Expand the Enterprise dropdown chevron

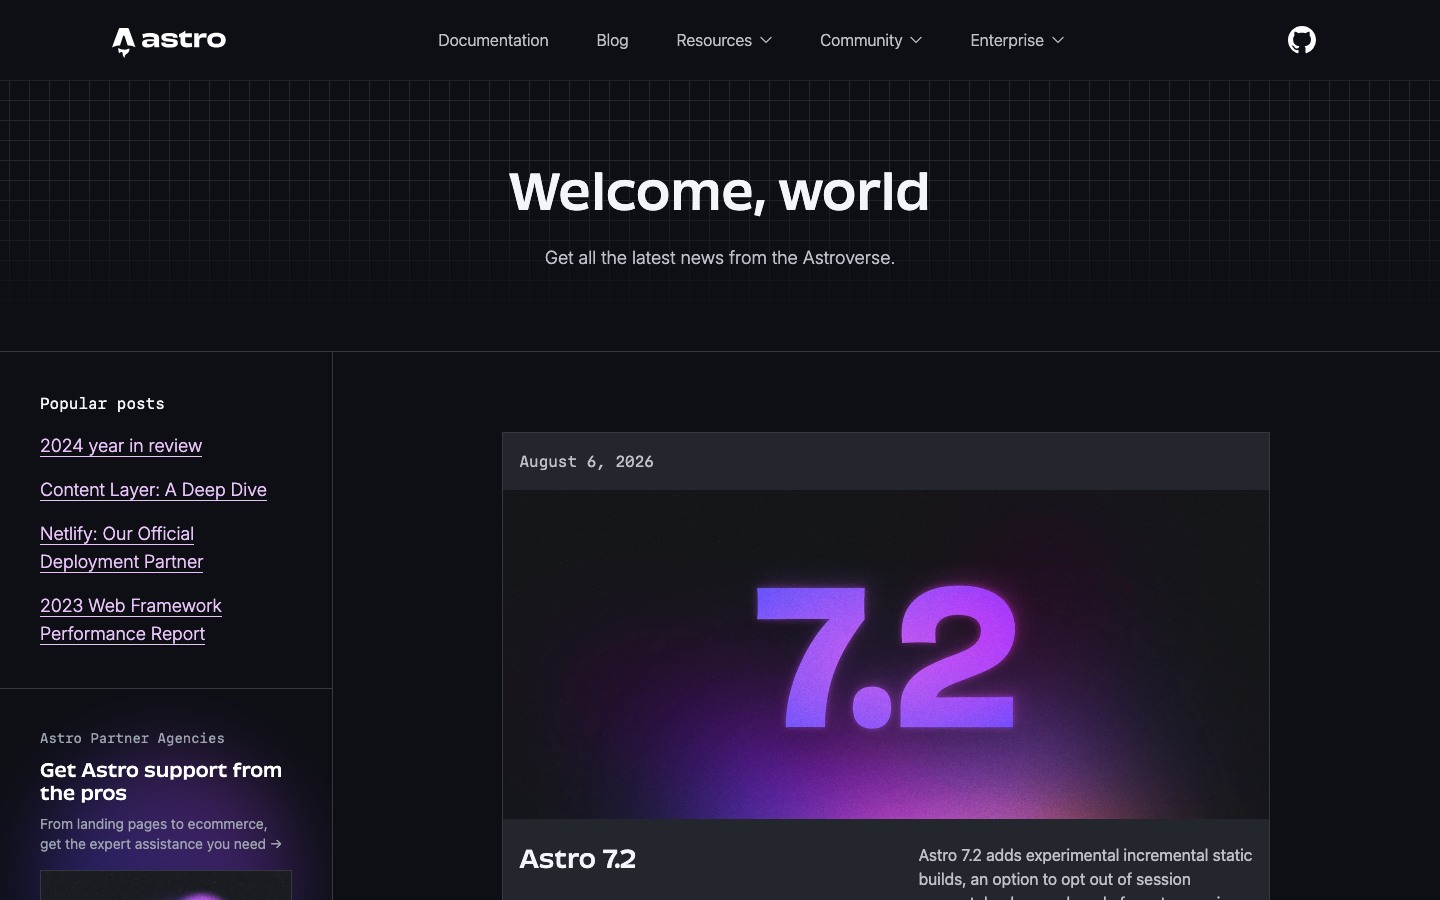(1058, 40)
